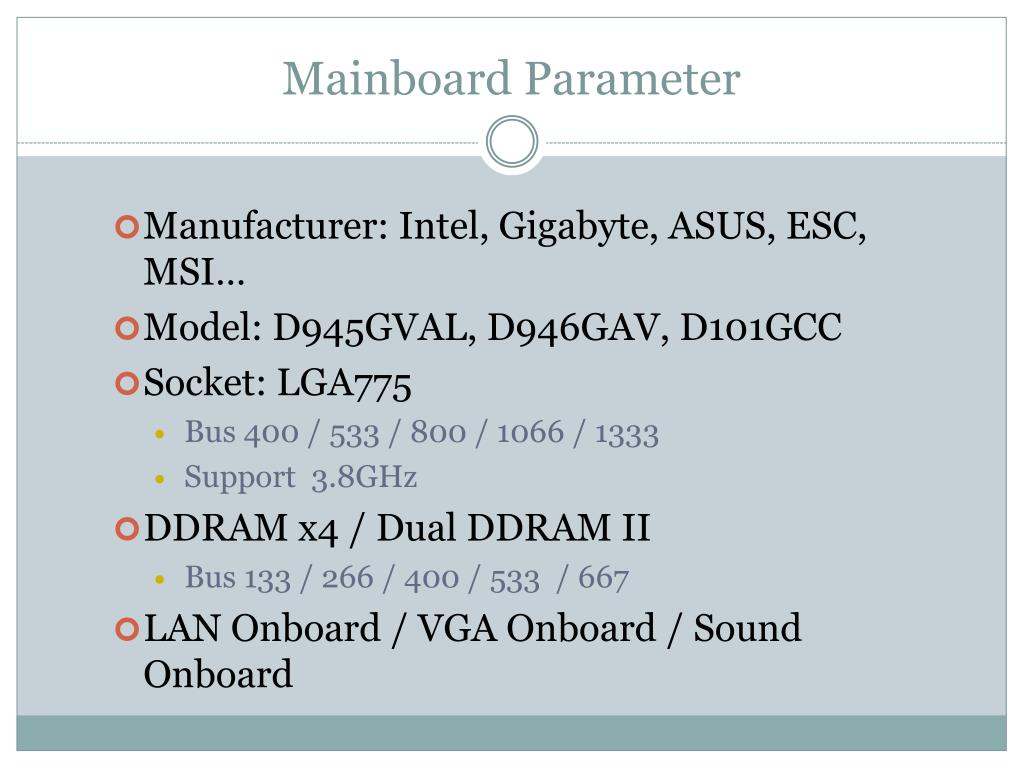1024x768 pixels.
Task: Click the teal footer bar of the slide
Action: (511, 733)
